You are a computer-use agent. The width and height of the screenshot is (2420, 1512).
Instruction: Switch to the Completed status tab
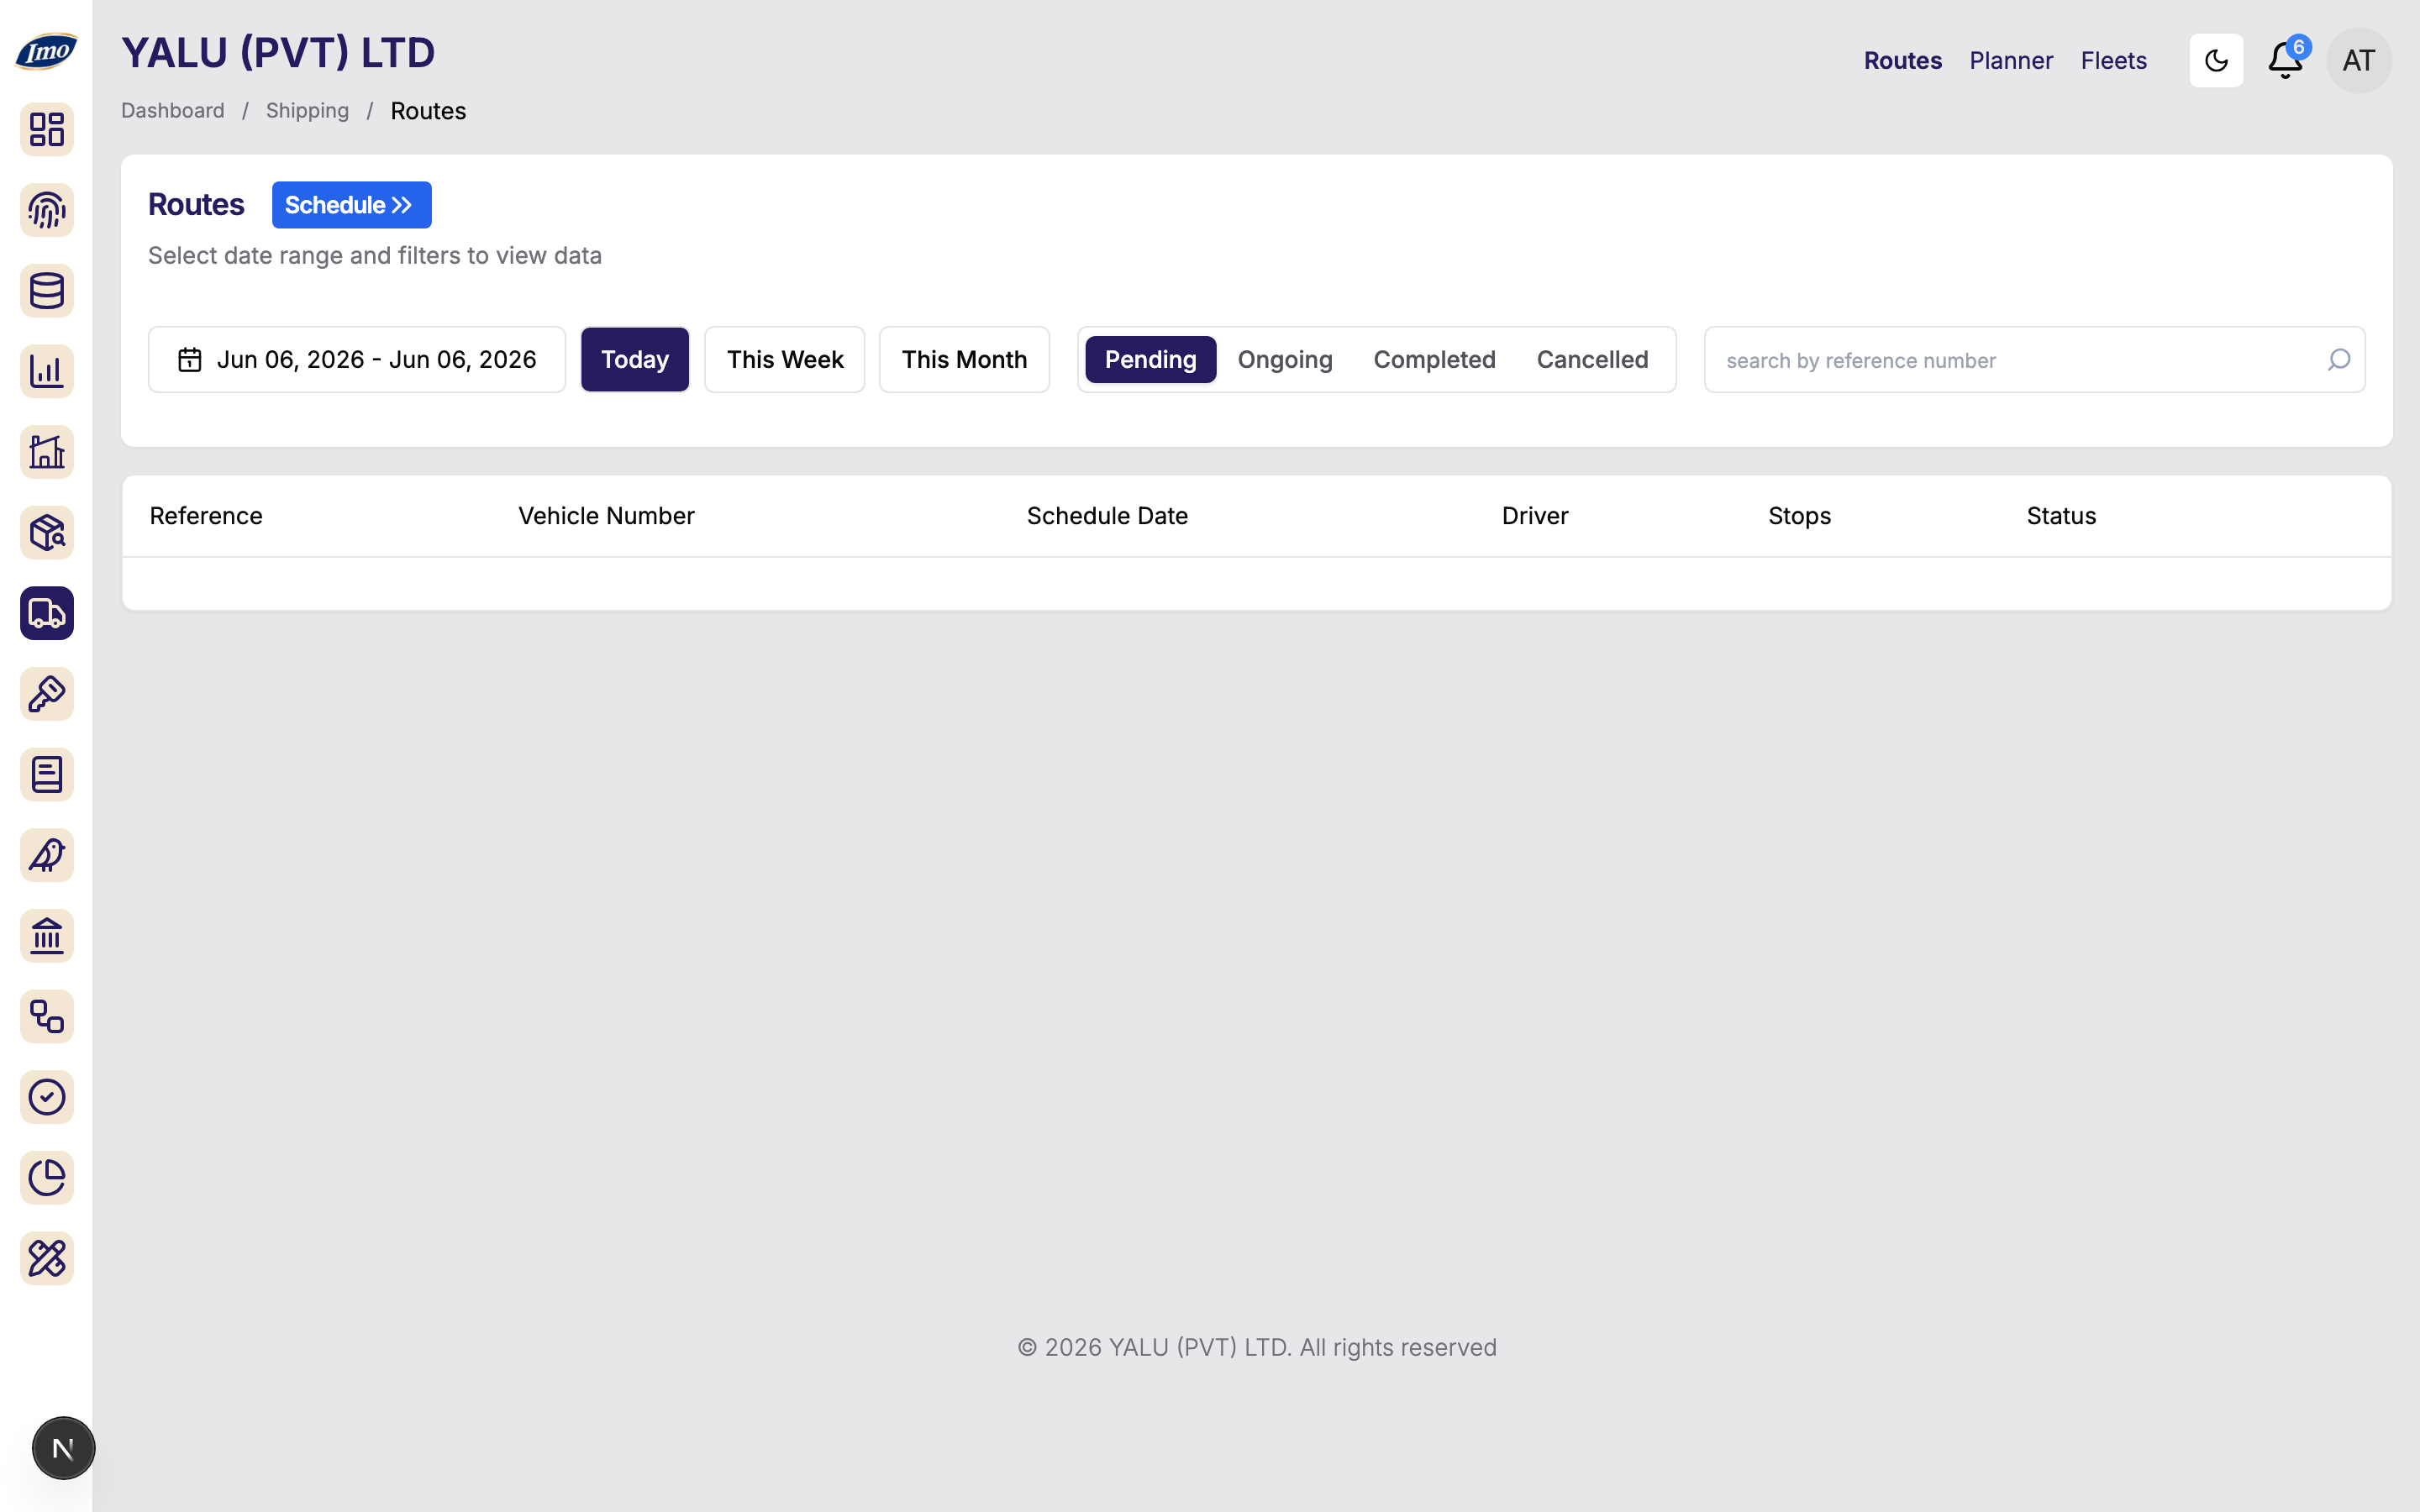pyautogui.click(x=1434, y=360)
